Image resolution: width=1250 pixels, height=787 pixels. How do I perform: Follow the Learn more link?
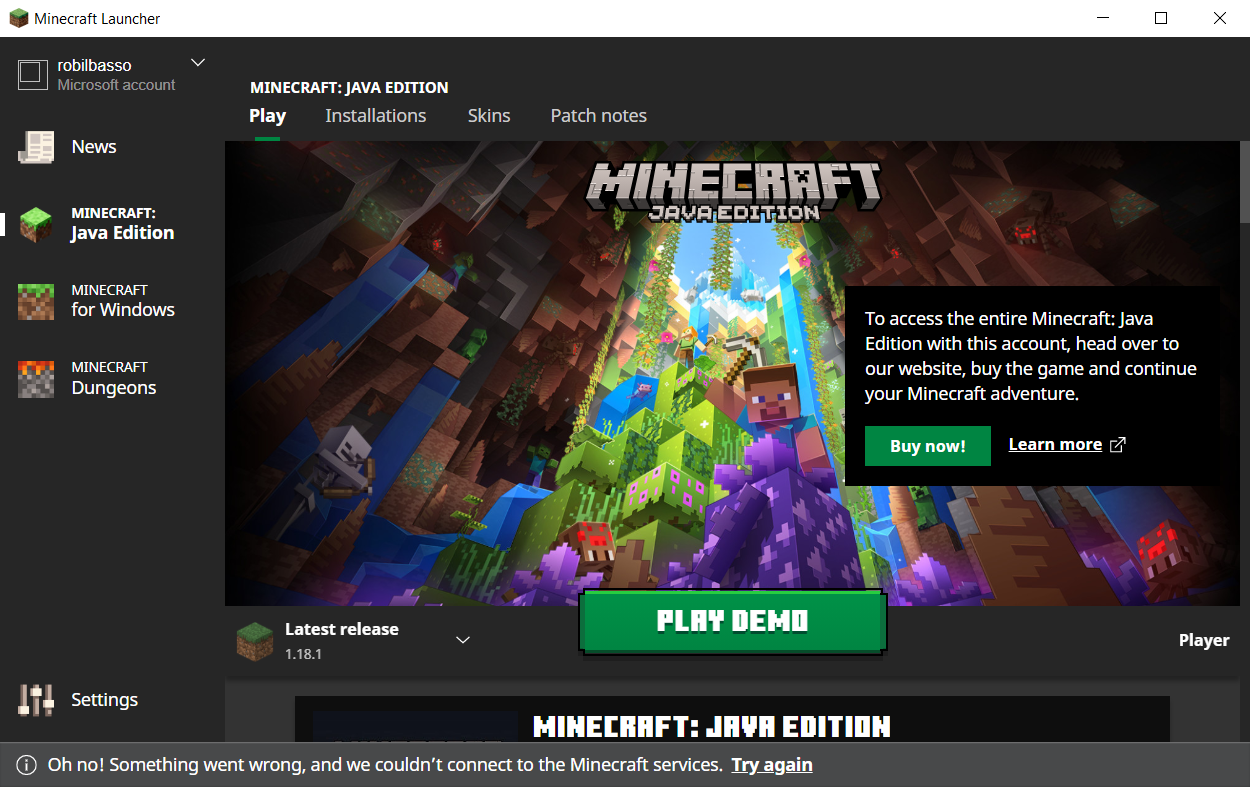point(1055,445)
